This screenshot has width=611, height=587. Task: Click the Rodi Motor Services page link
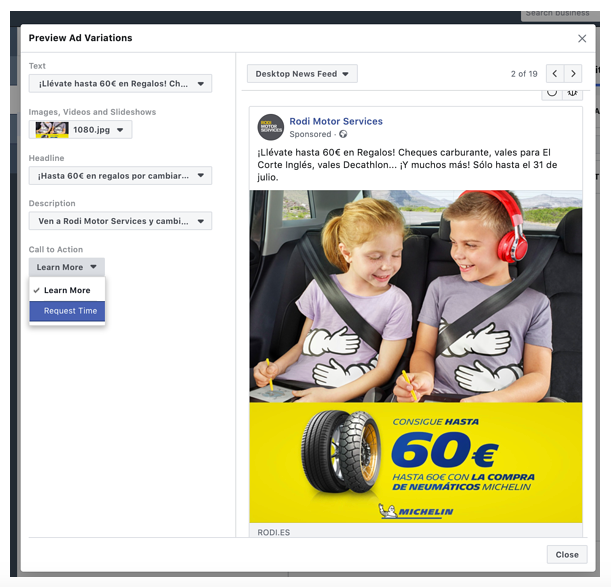tap(336, 121)
